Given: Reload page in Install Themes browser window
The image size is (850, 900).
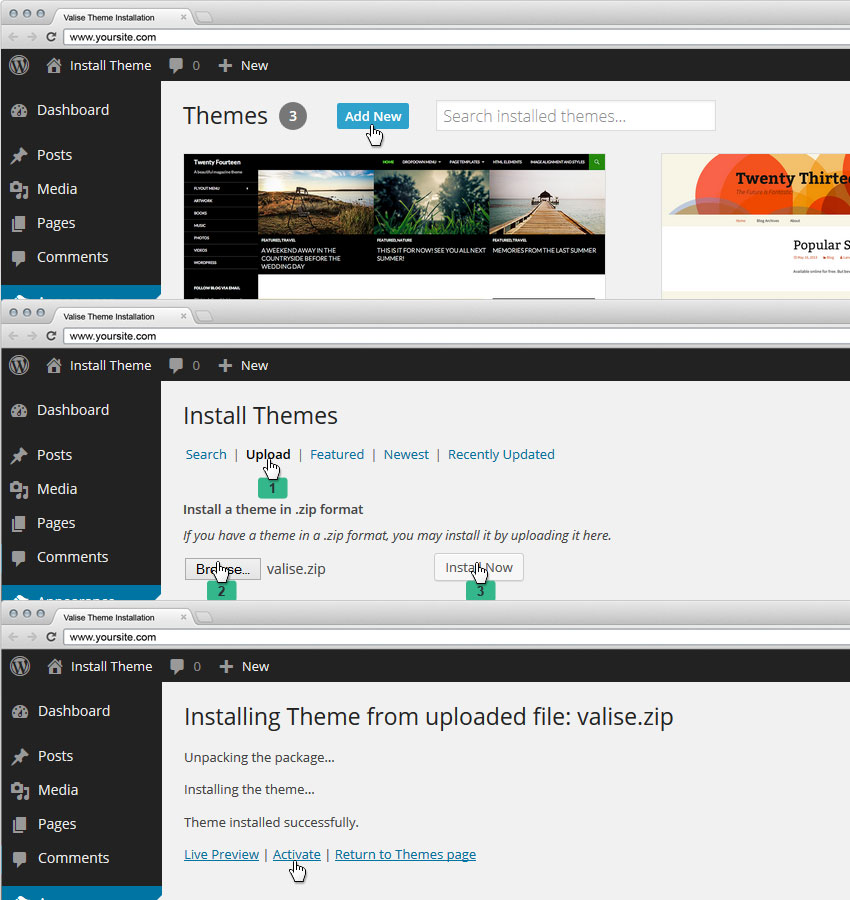Looking at the screenshot, I should 51,336.
